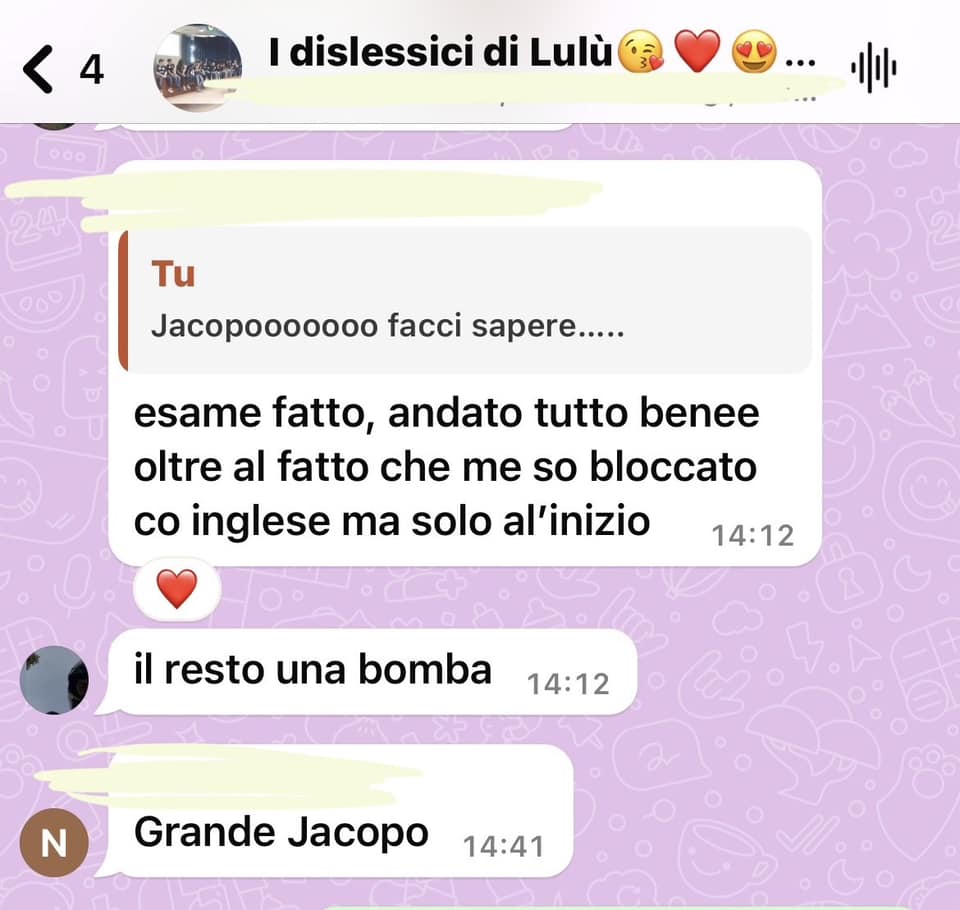Tap the Tu label in quoted reply
Viewport: 960px width, 910px height.
173,274
